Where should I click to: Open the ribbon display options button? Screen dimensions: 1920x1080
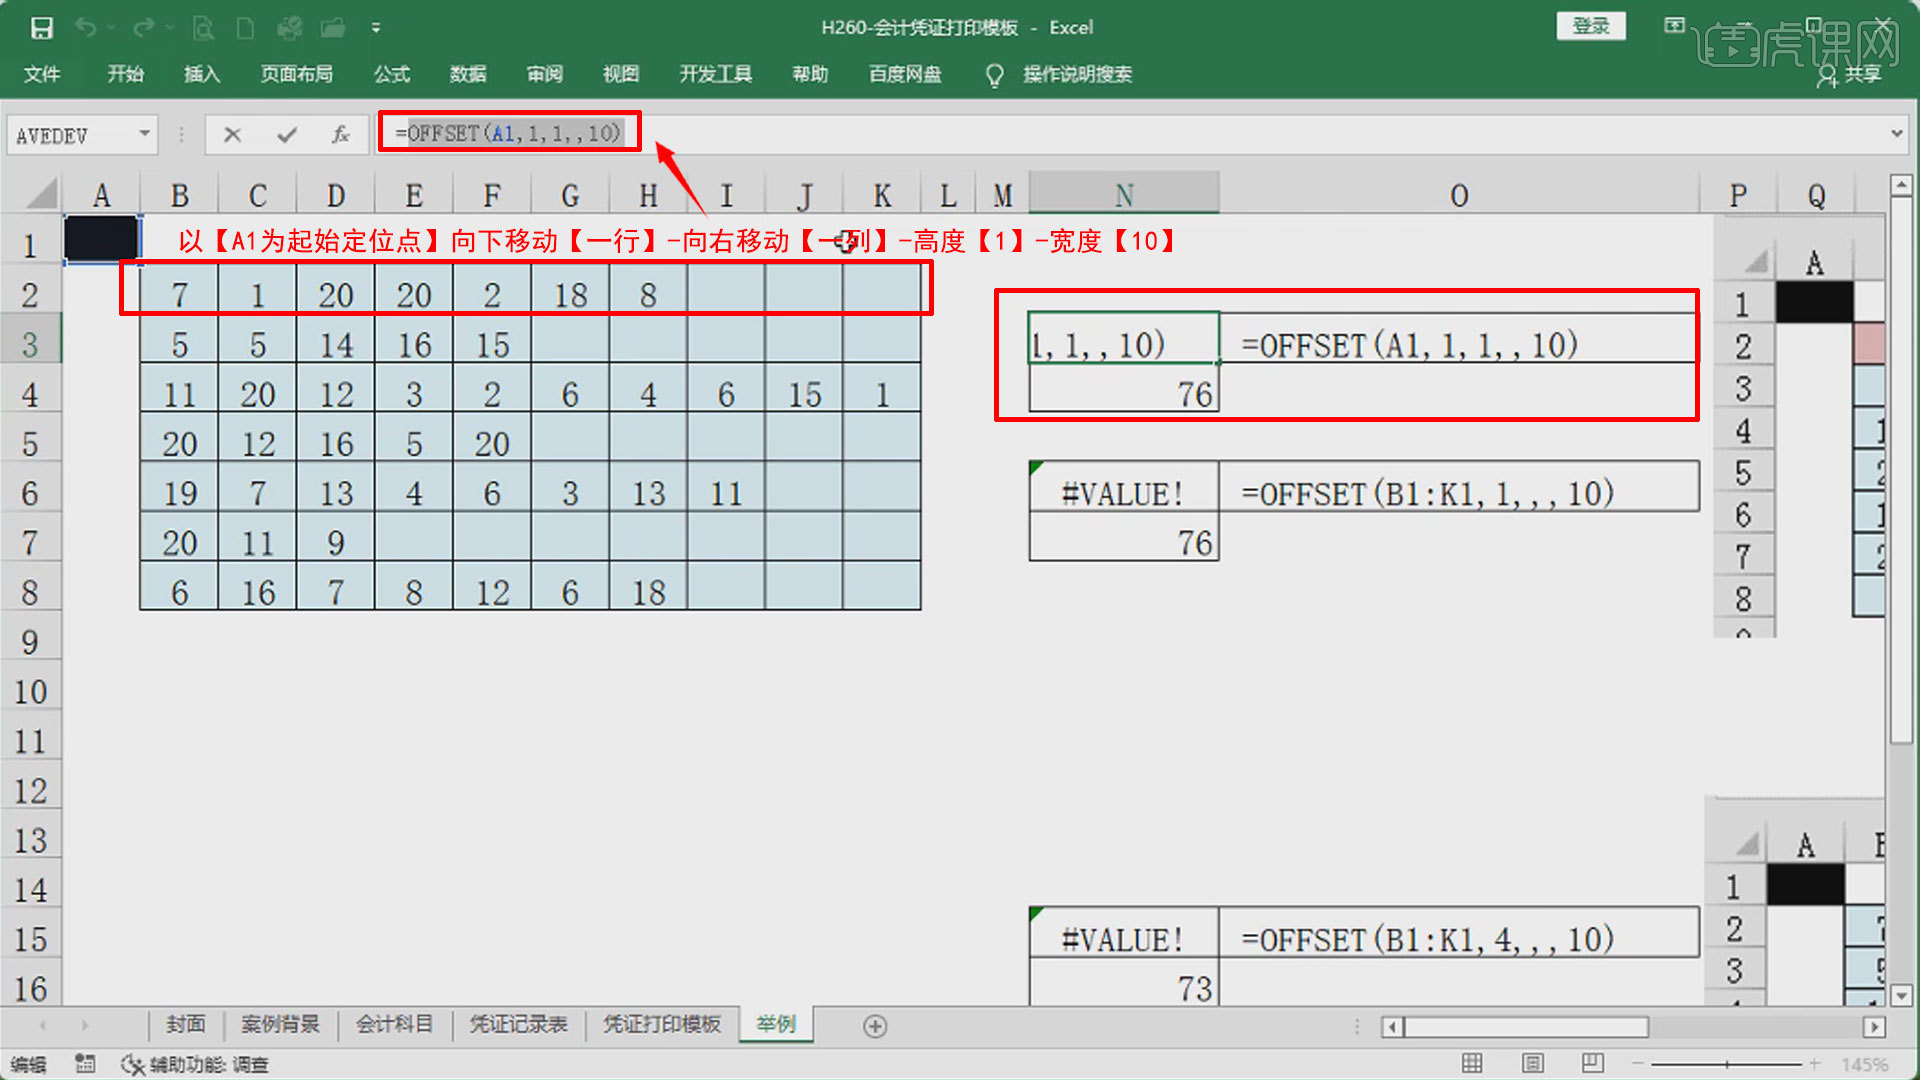(x=1674, y=26)
